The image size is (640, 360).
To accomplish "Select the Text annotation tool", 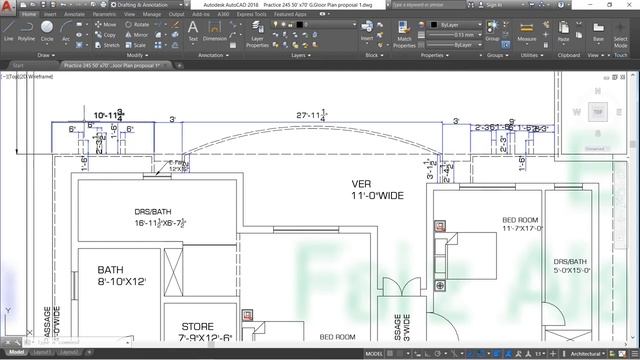I will (193, 31).
